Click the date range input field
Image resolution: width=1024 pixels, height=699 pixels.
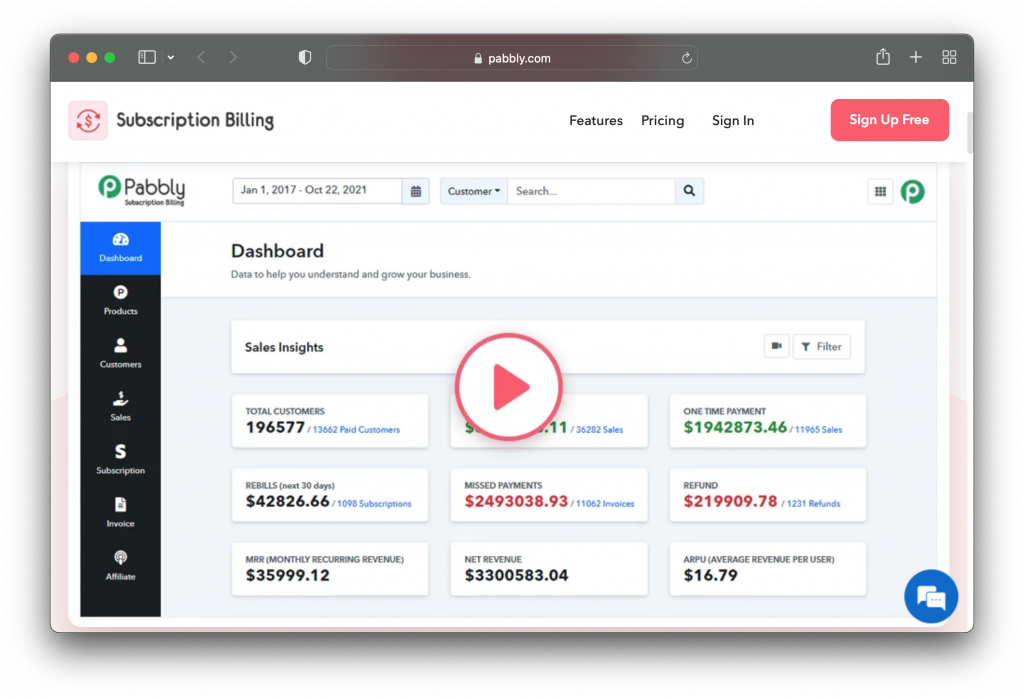click(x=317, y=191)
